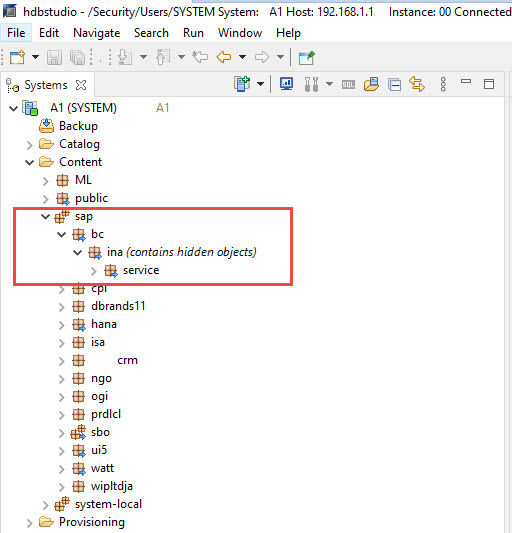Viewport: 512px width, 533px height.
Task: Click the Pin Editor toolbar icon
Action: point(306,57)
